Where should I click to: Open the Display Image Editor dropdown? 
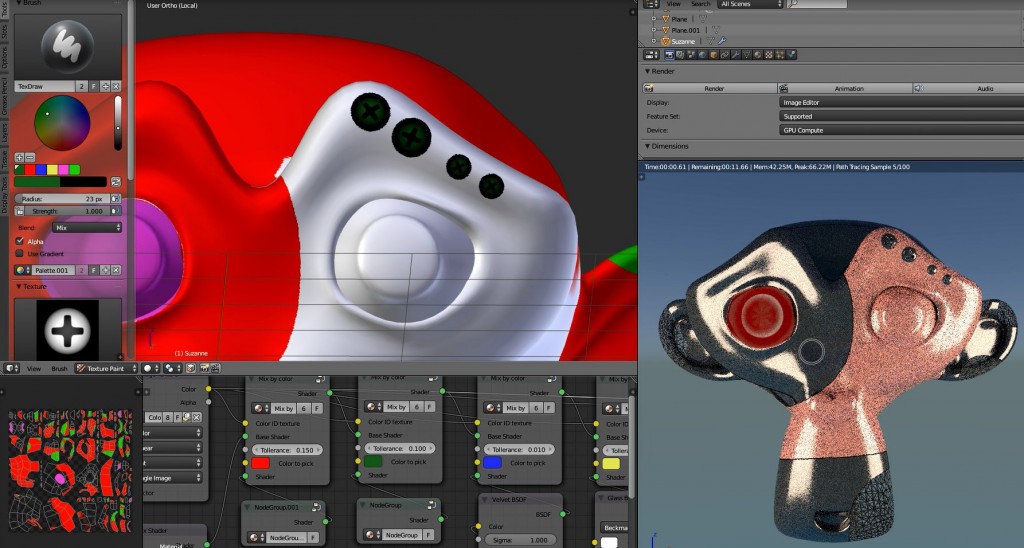(901, 103)
